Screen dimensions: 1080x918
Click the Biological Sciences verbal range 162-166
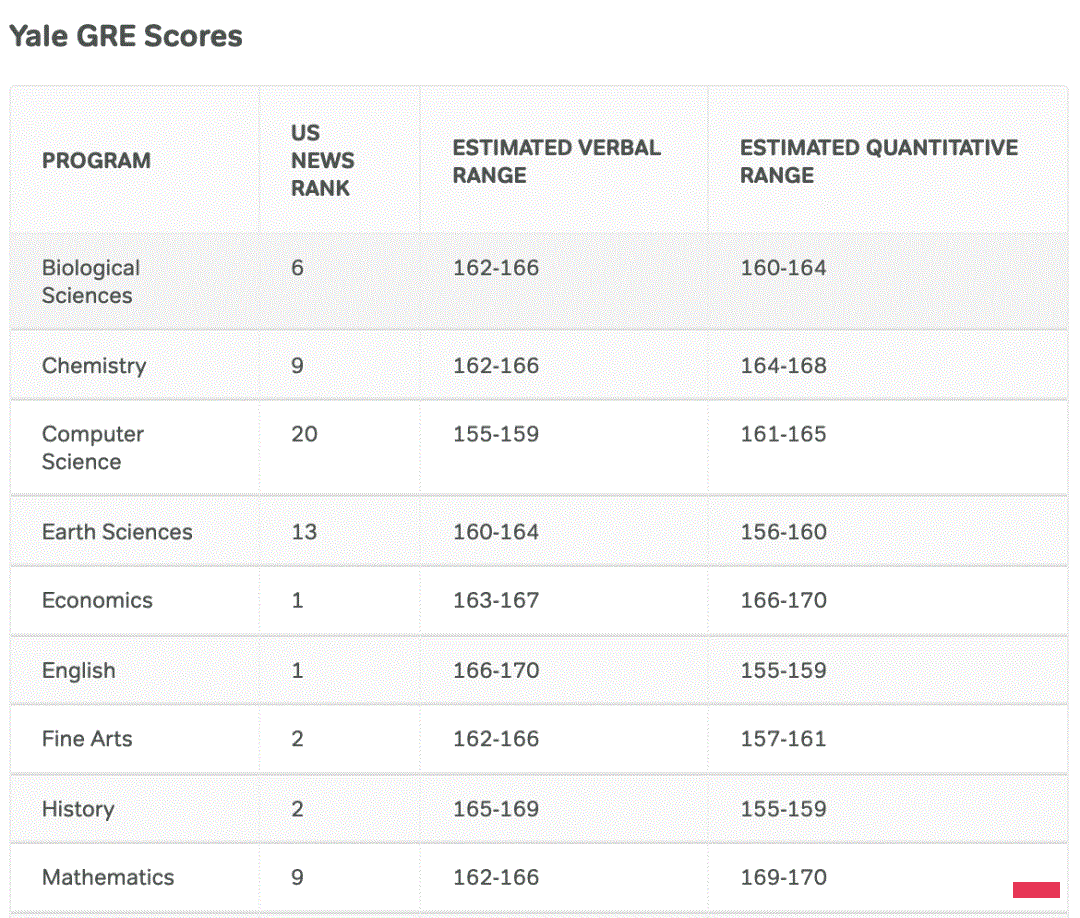click(496, 267)
